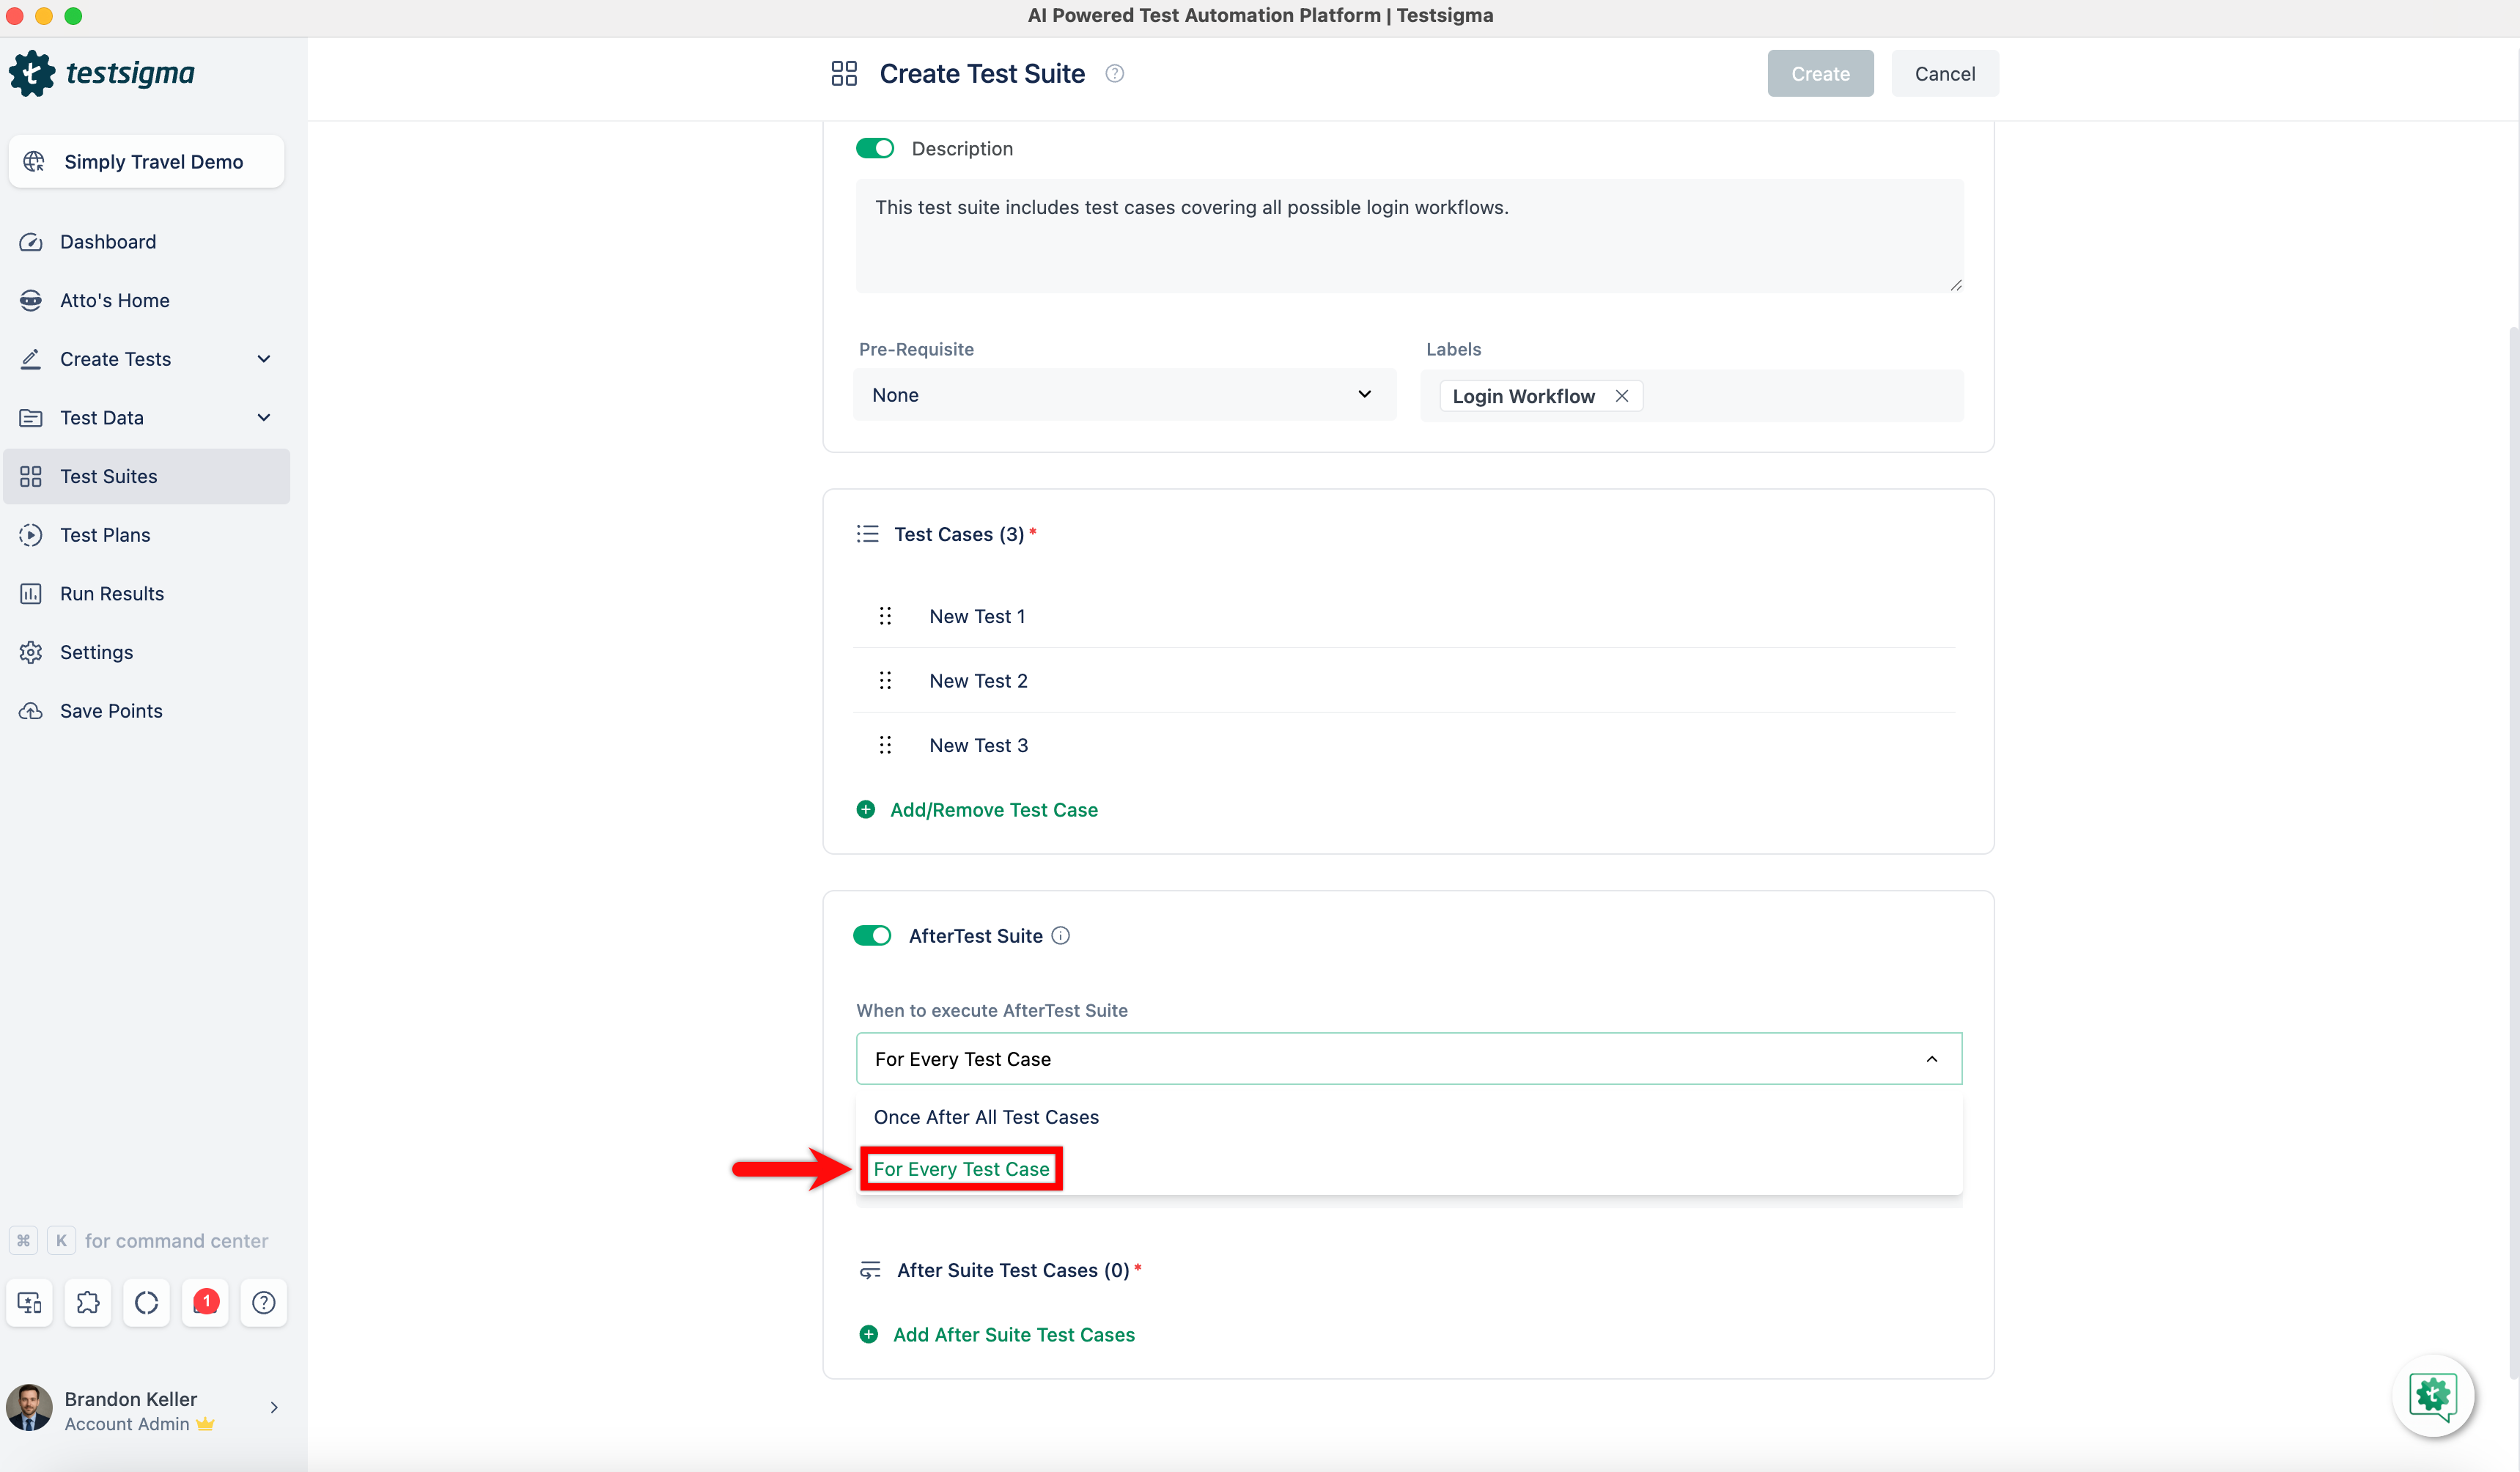2520x1472 pixels.
Task: Open Run Results in the sidebar
Action: click(x=111, y=593)
